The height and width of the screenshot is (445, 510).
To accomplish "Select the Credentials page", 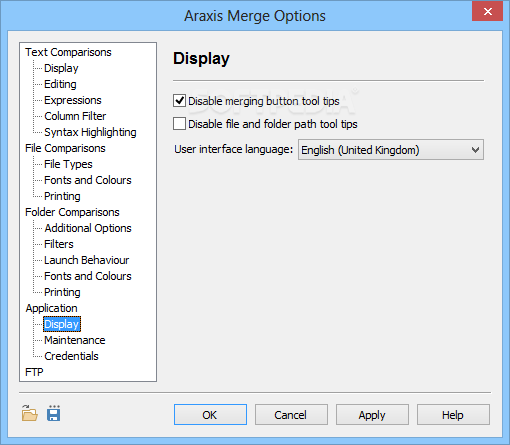I will click(71, 356).
